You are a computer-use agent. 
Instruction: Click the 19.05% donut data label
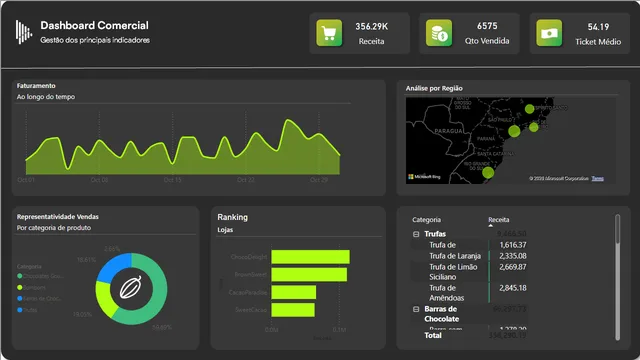point(82,315)
